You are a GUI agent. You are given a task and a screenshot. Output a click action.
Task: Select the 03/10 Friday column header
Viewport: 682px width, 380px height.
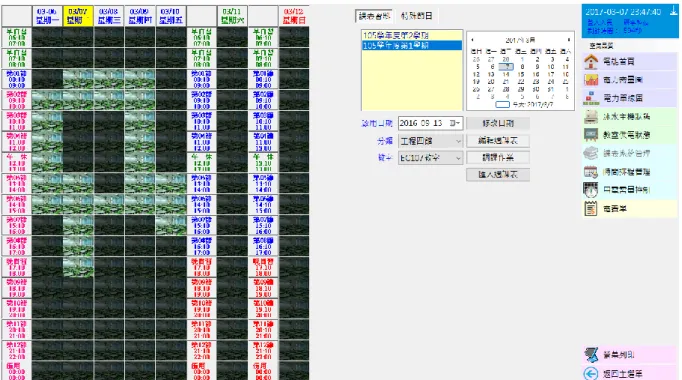[171, 16]
